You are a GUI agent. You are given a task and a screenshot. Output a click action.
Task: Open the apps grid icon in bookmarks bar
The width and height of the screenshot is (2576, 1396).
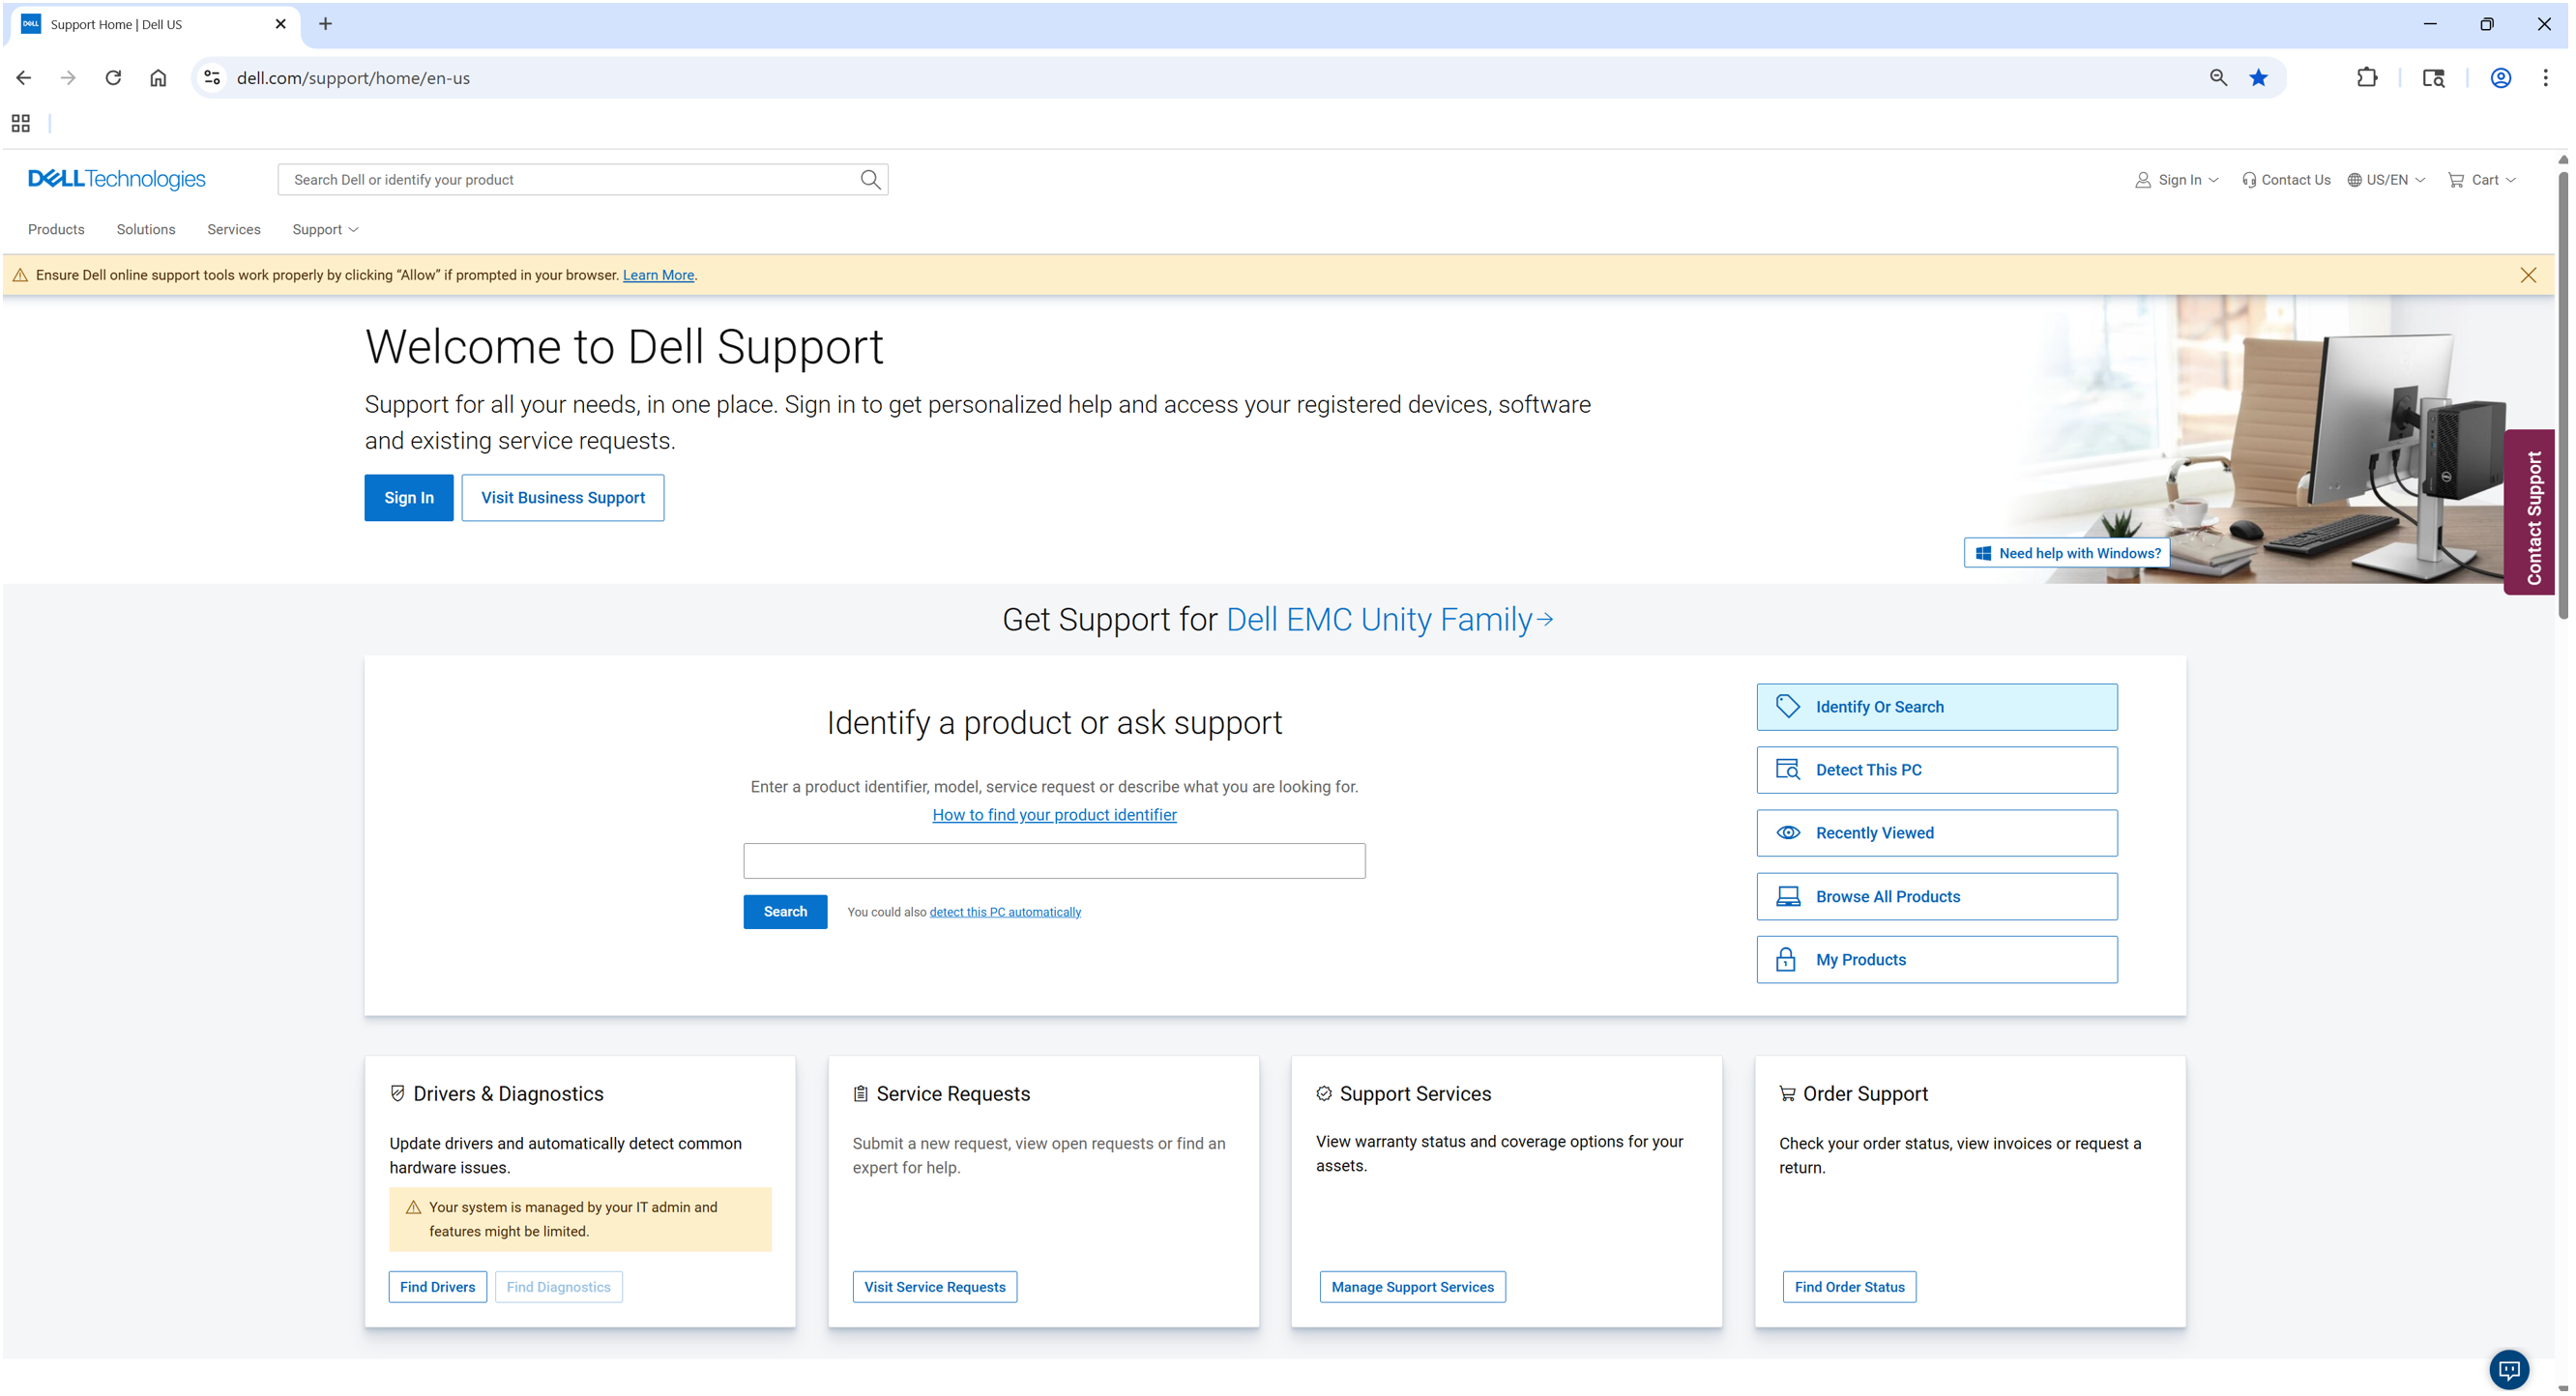(x=21, y=123)
